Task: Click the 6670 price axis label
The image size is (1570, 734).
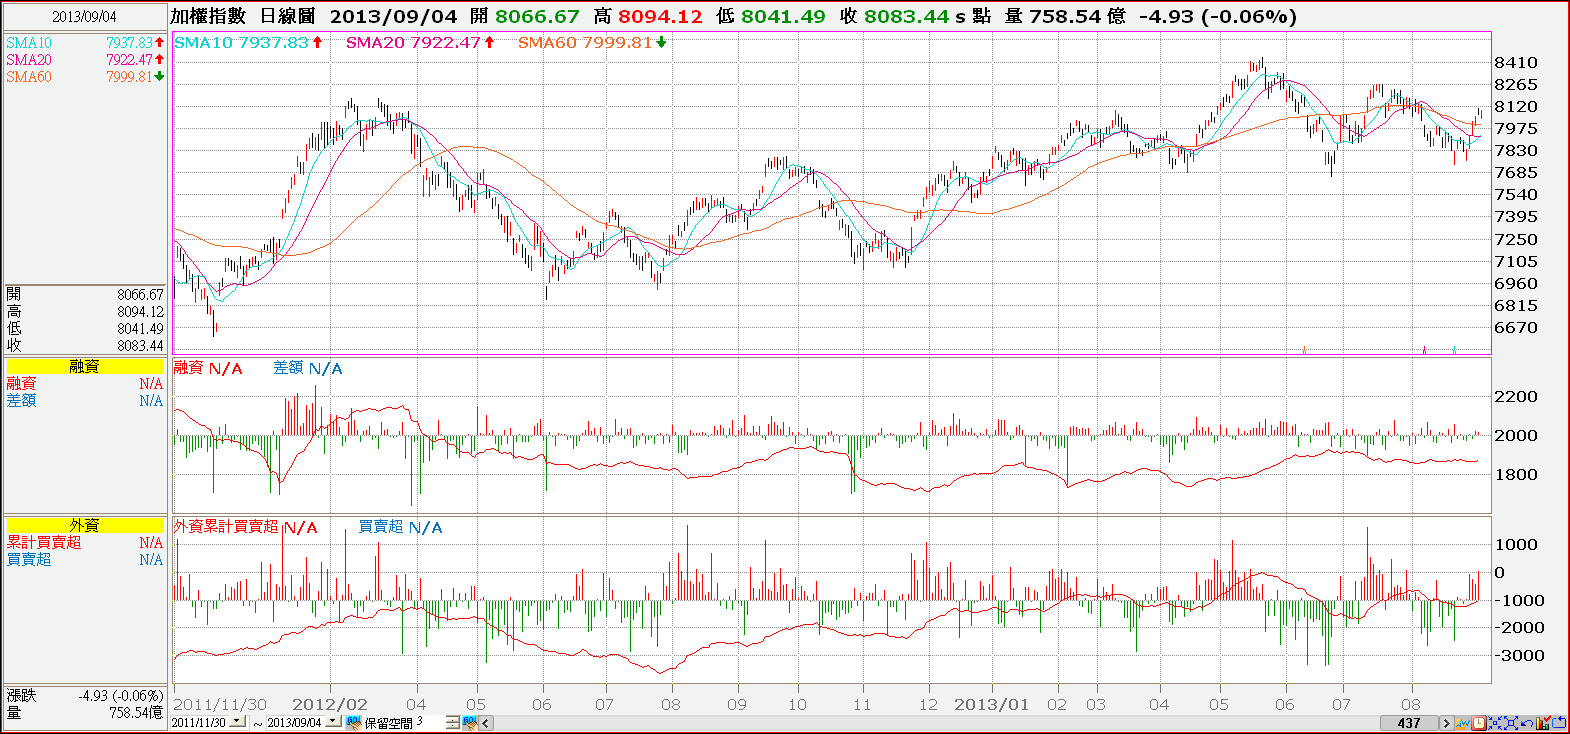Action: [1516, 327]
